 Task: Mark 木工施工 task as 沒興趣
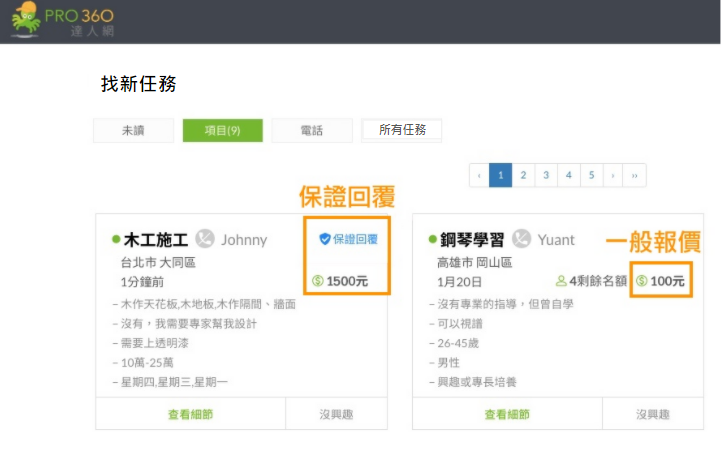point(335,414)
